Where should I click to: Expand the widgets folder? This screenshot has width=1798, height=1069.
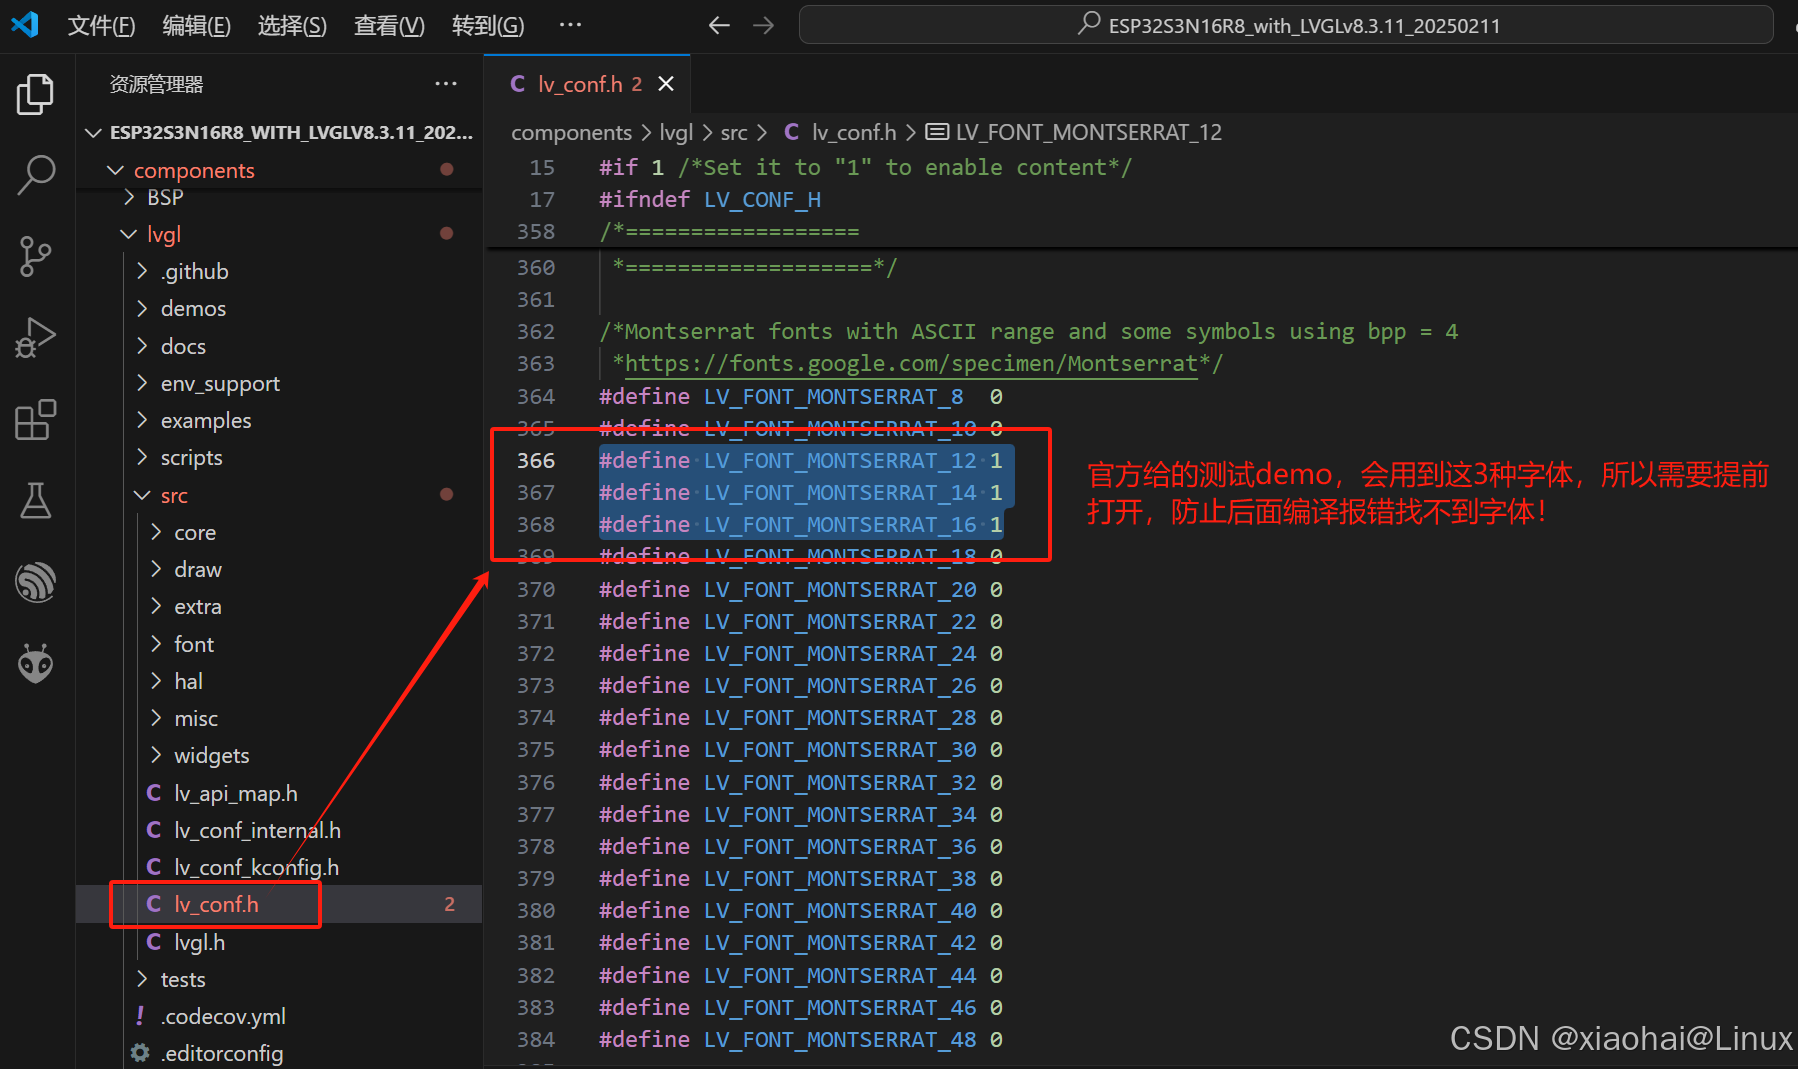280,755
